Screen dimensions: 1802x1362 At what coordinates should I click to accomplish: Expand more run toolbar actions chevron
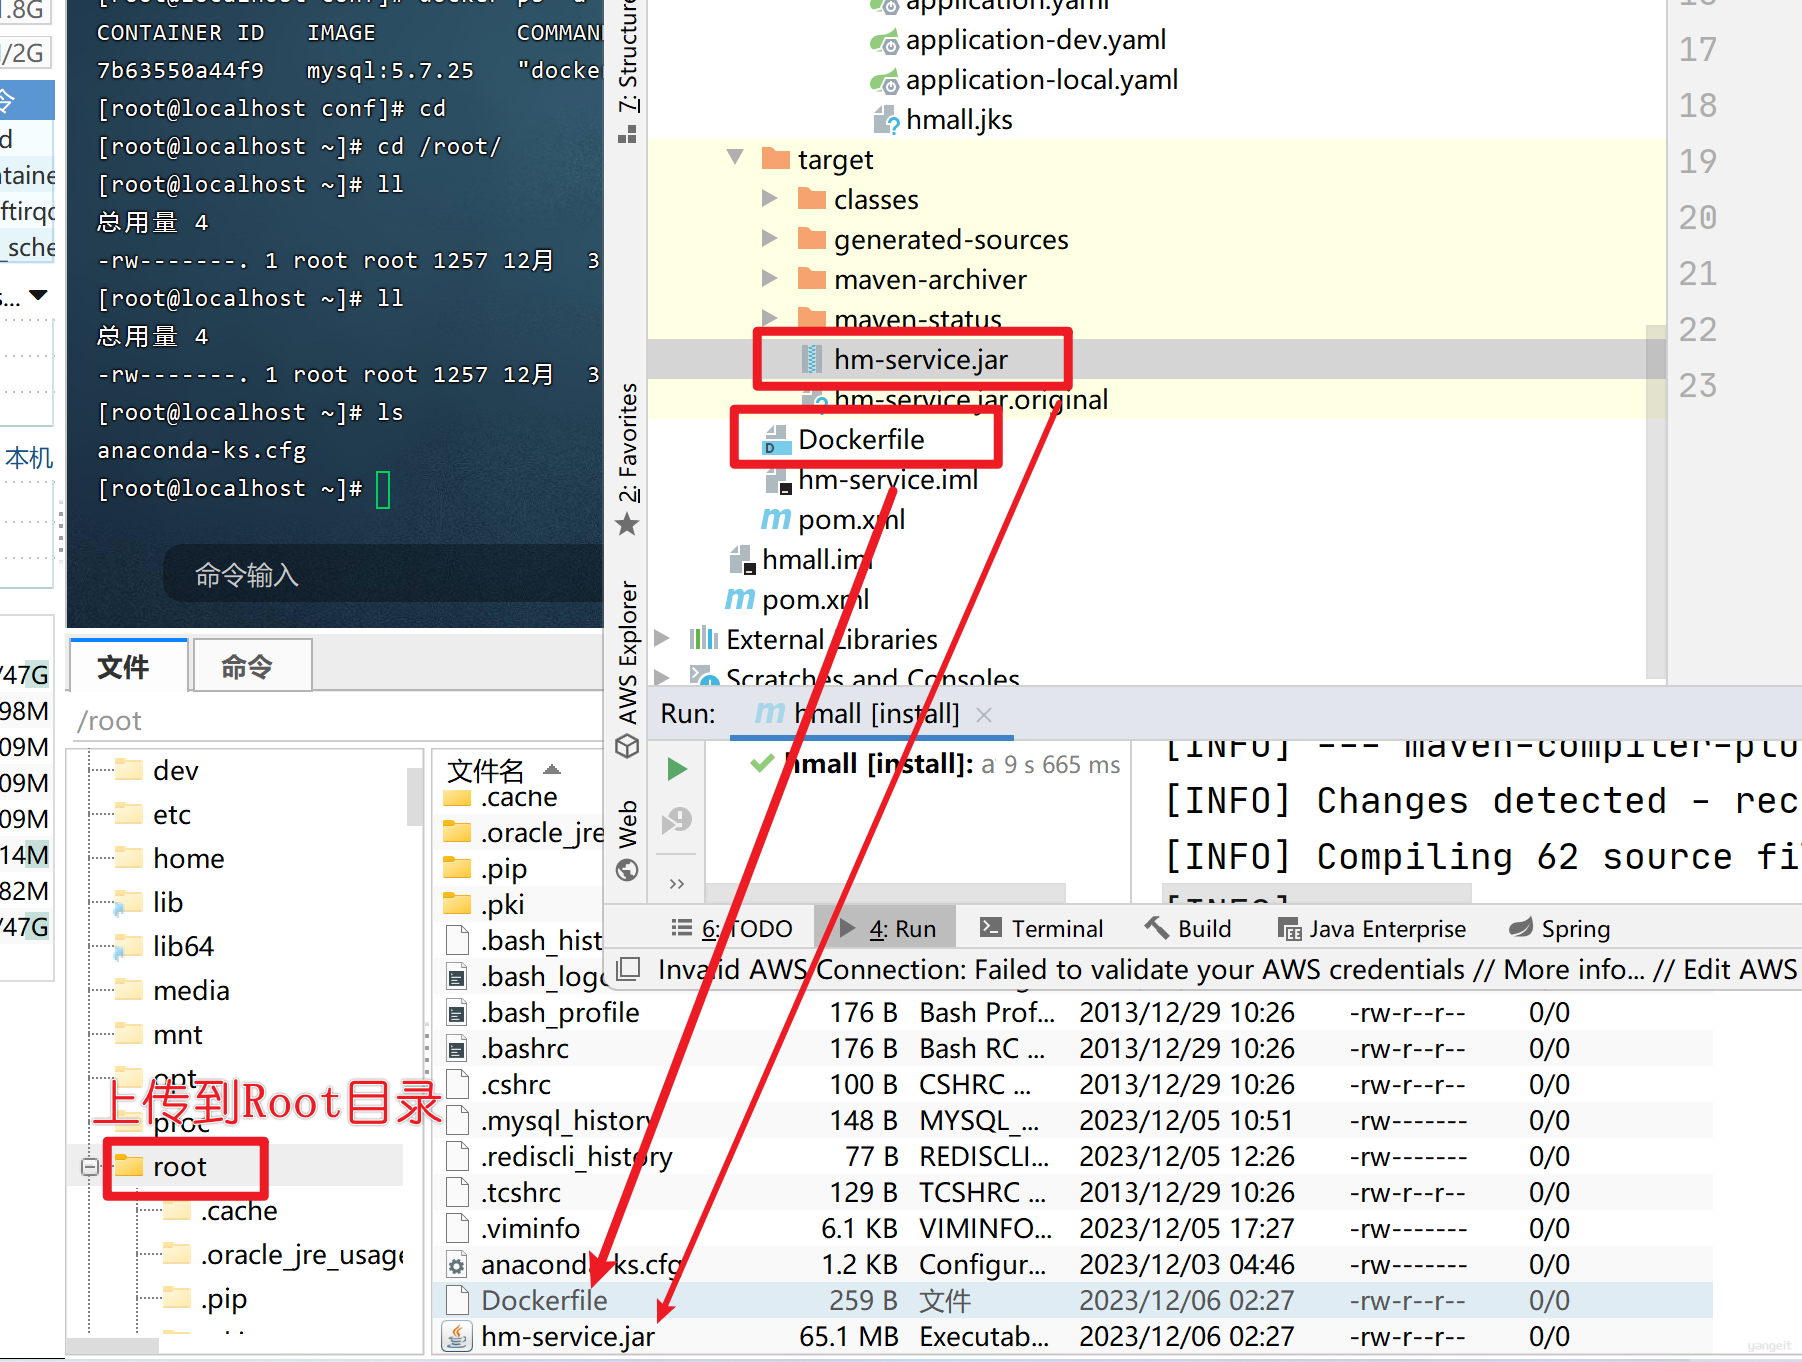pyautogui.click(x=677, y=883)
